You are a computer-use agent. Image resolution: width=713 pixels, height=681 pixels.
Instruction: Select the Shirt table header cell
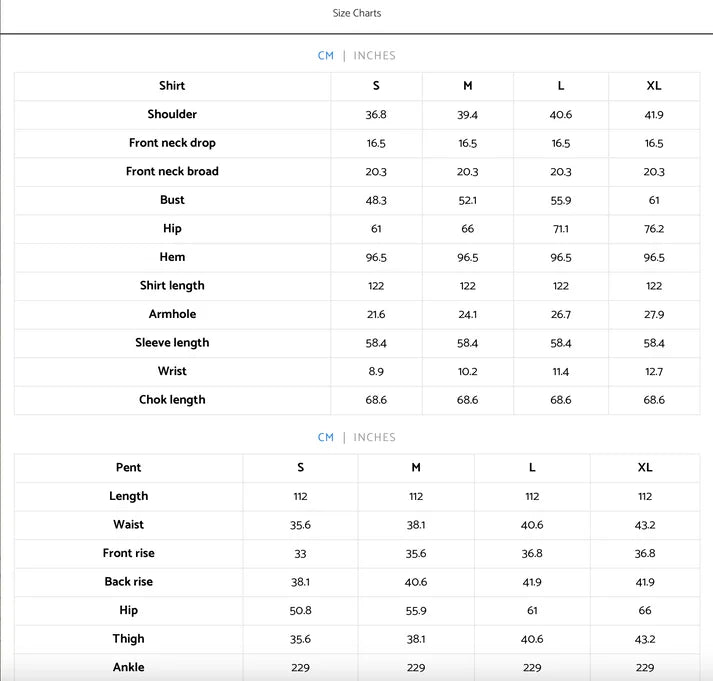pos(172,86)
